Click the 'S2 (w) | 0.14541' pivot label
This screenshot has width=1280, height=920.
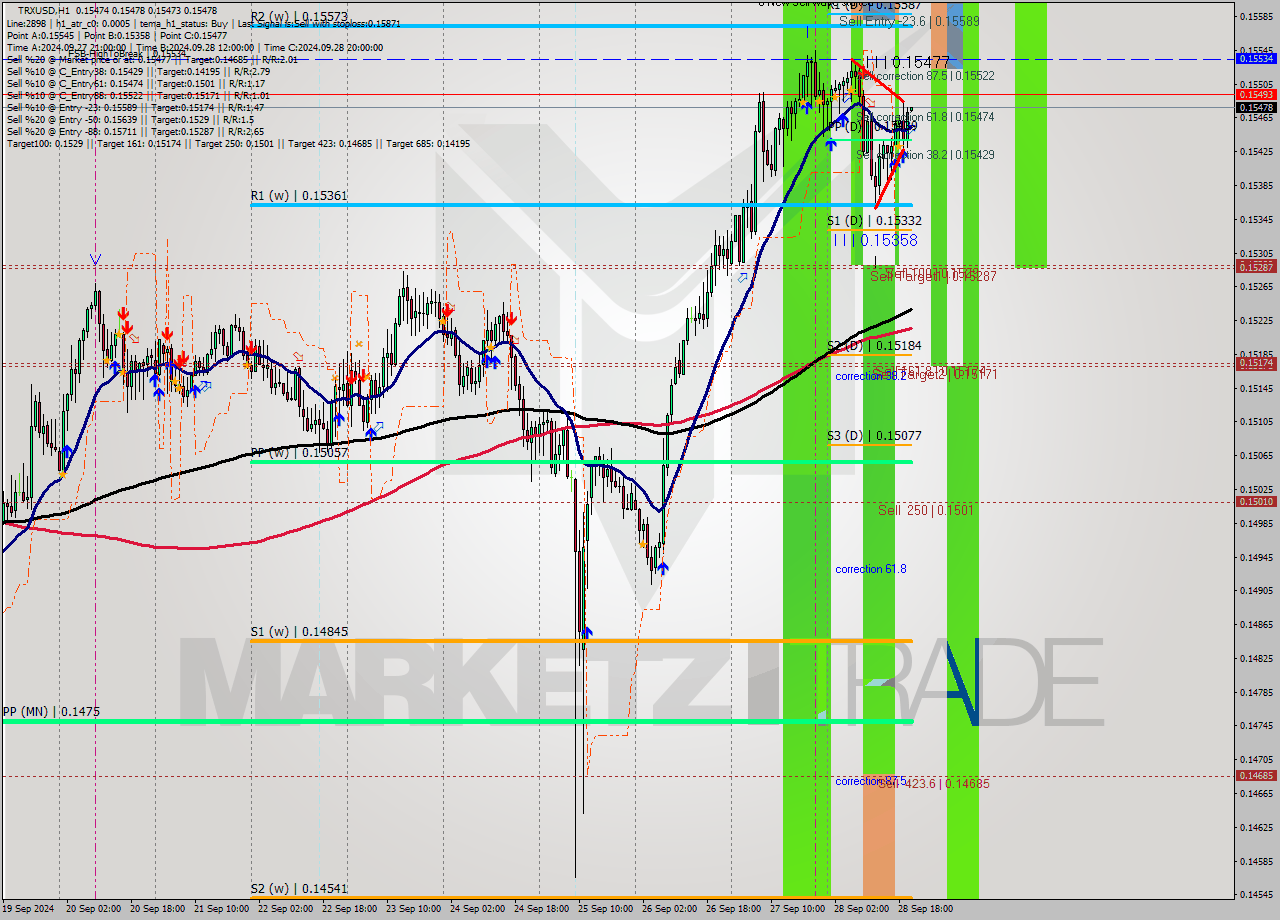[x=299, y=888]
